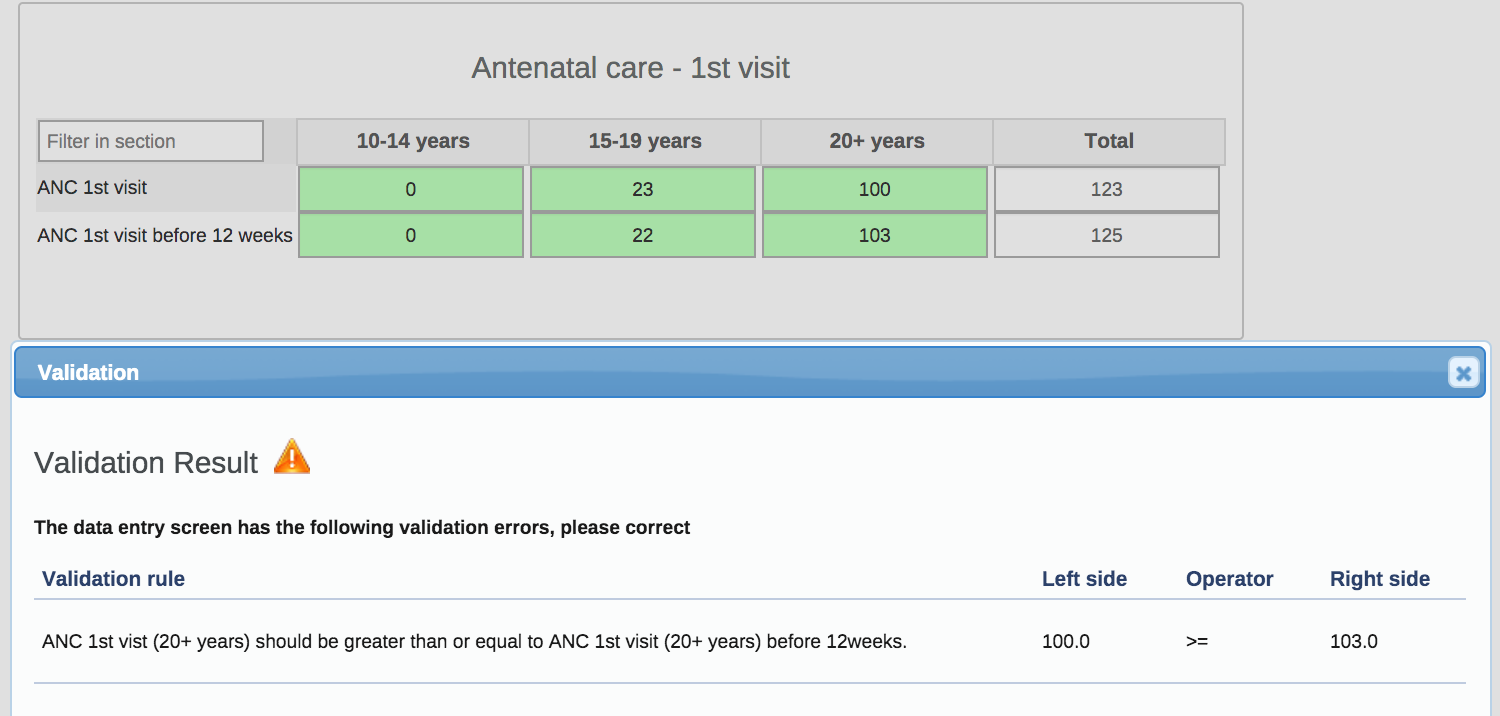
Task: Click the 10-14 years column header
Action: (x=413, y=141)
